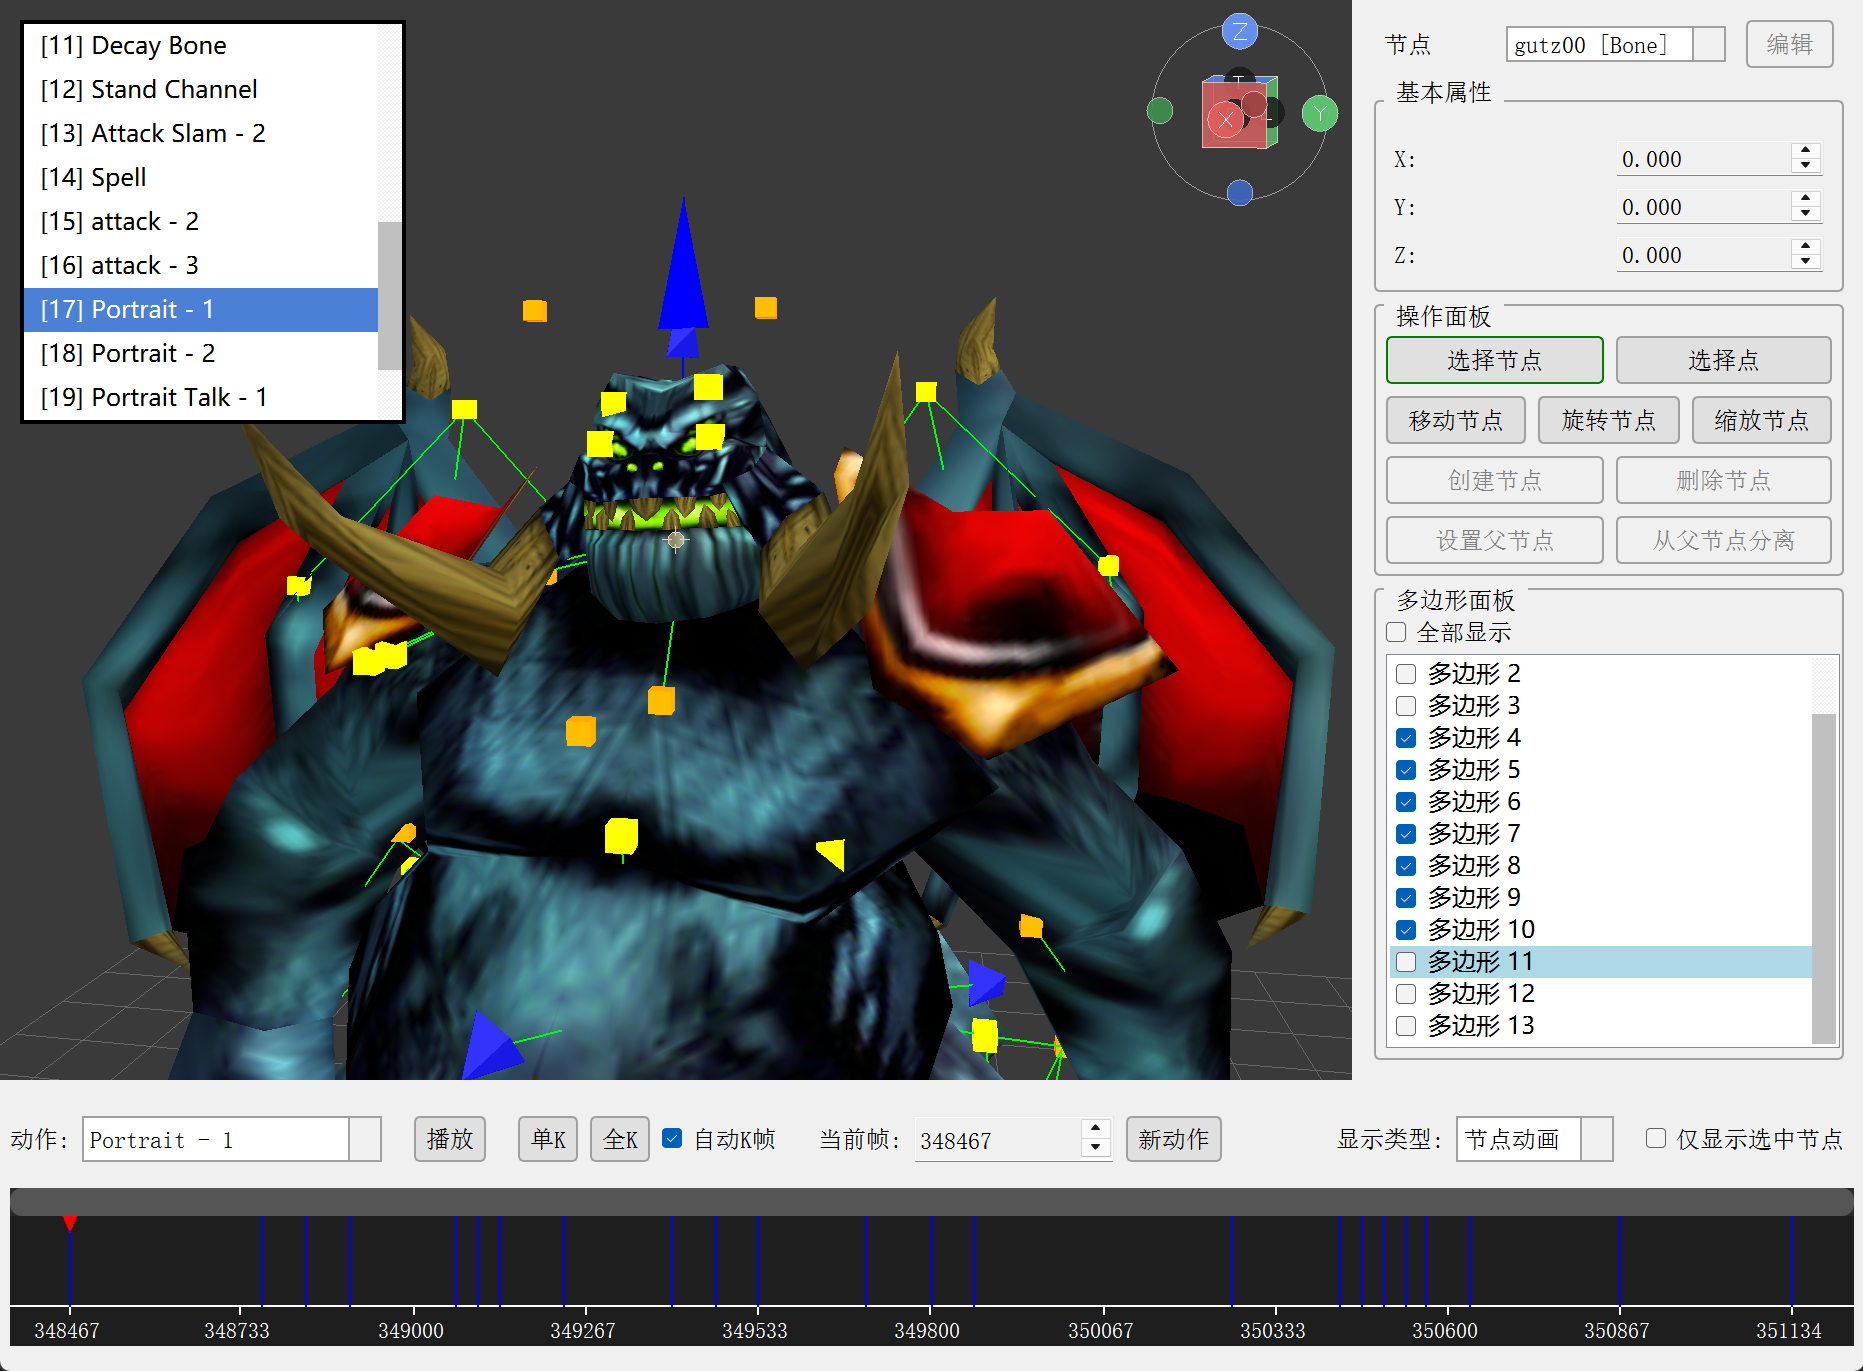The image size is (1863, 1371).
Task: Click the 选择点 button
Action: 1723,360
